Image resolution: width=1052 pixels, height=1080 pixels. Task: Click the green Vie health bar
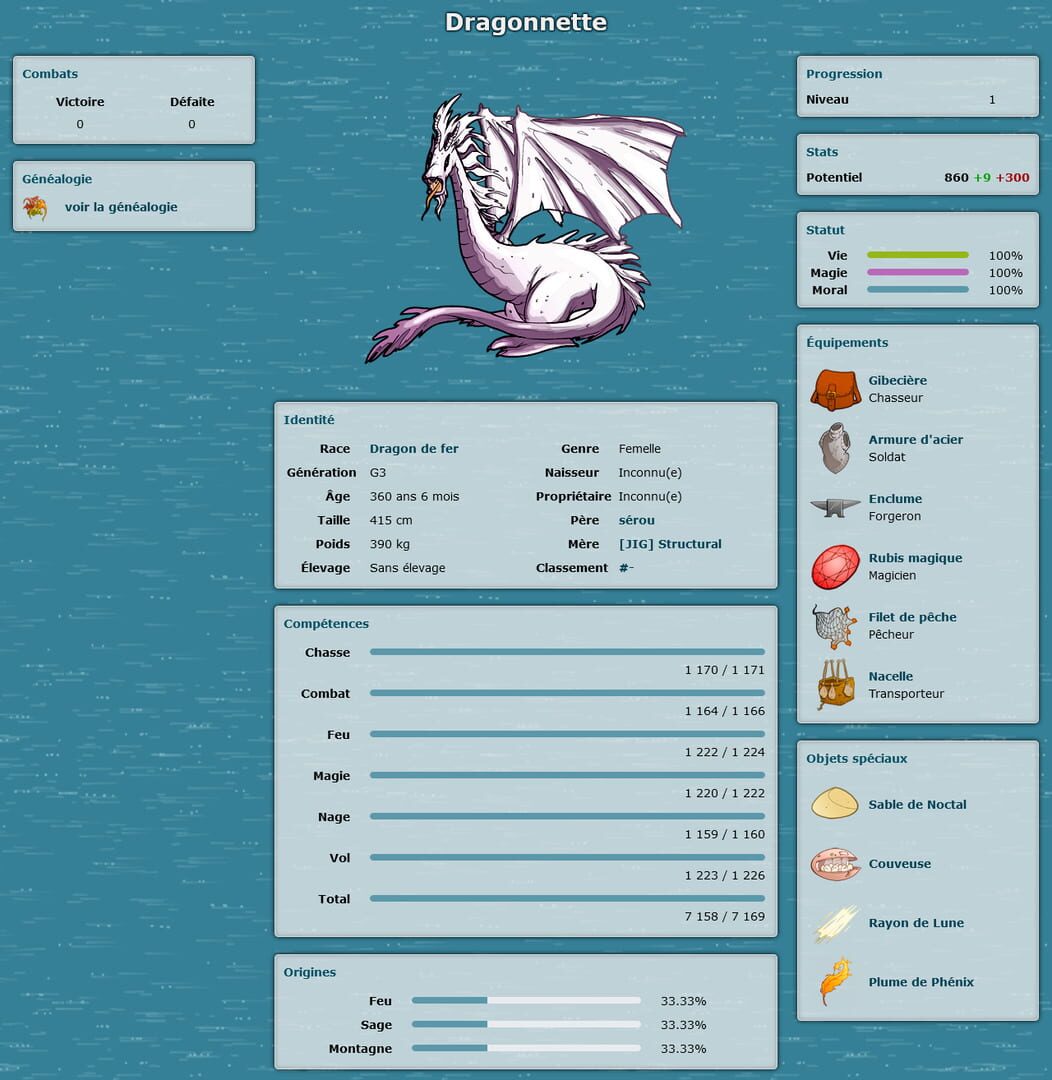[917, 254]
